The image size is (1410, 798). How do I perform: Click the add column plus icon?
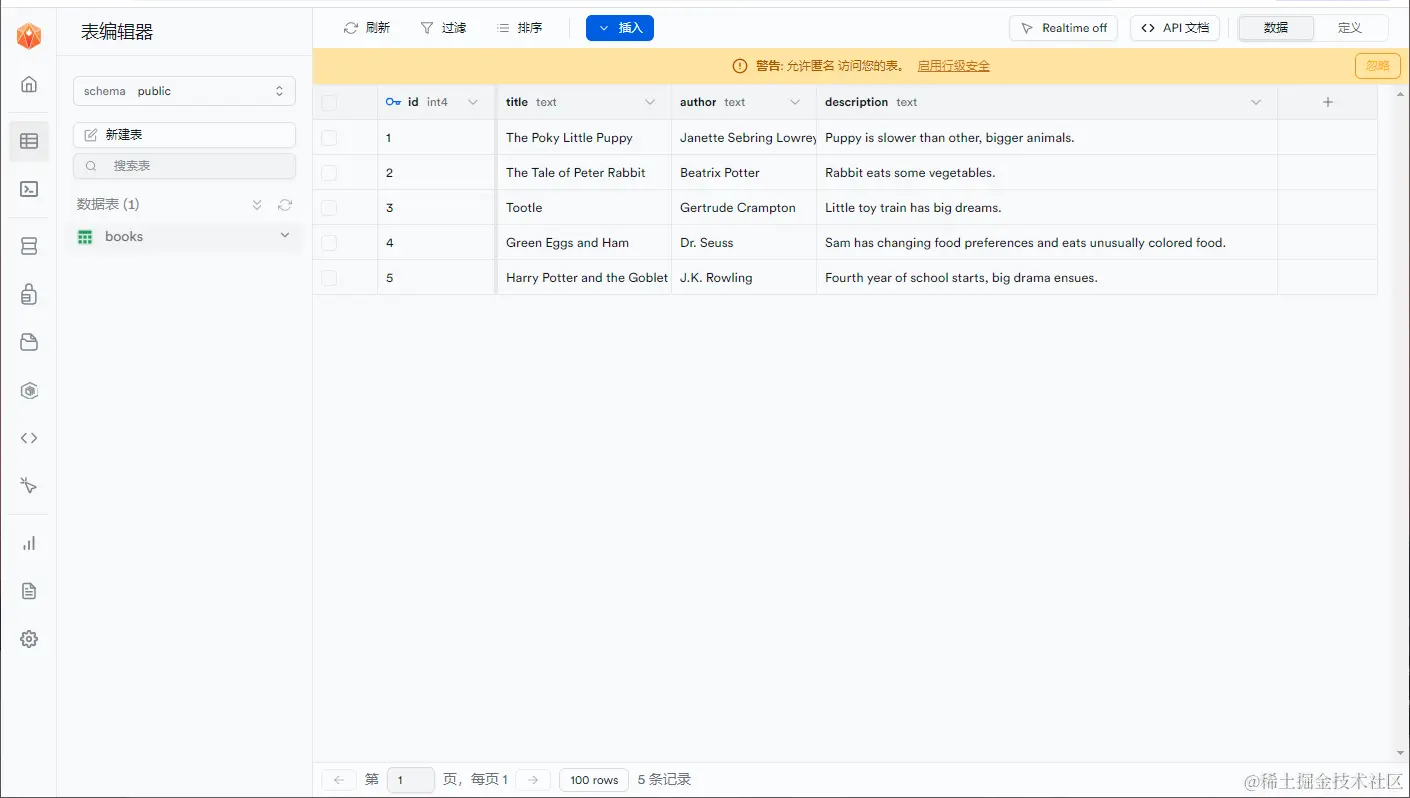1328,102
